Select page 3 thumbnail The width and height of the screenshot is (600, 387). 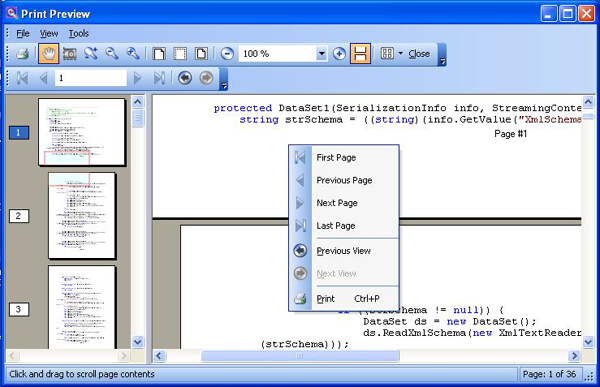82,307
